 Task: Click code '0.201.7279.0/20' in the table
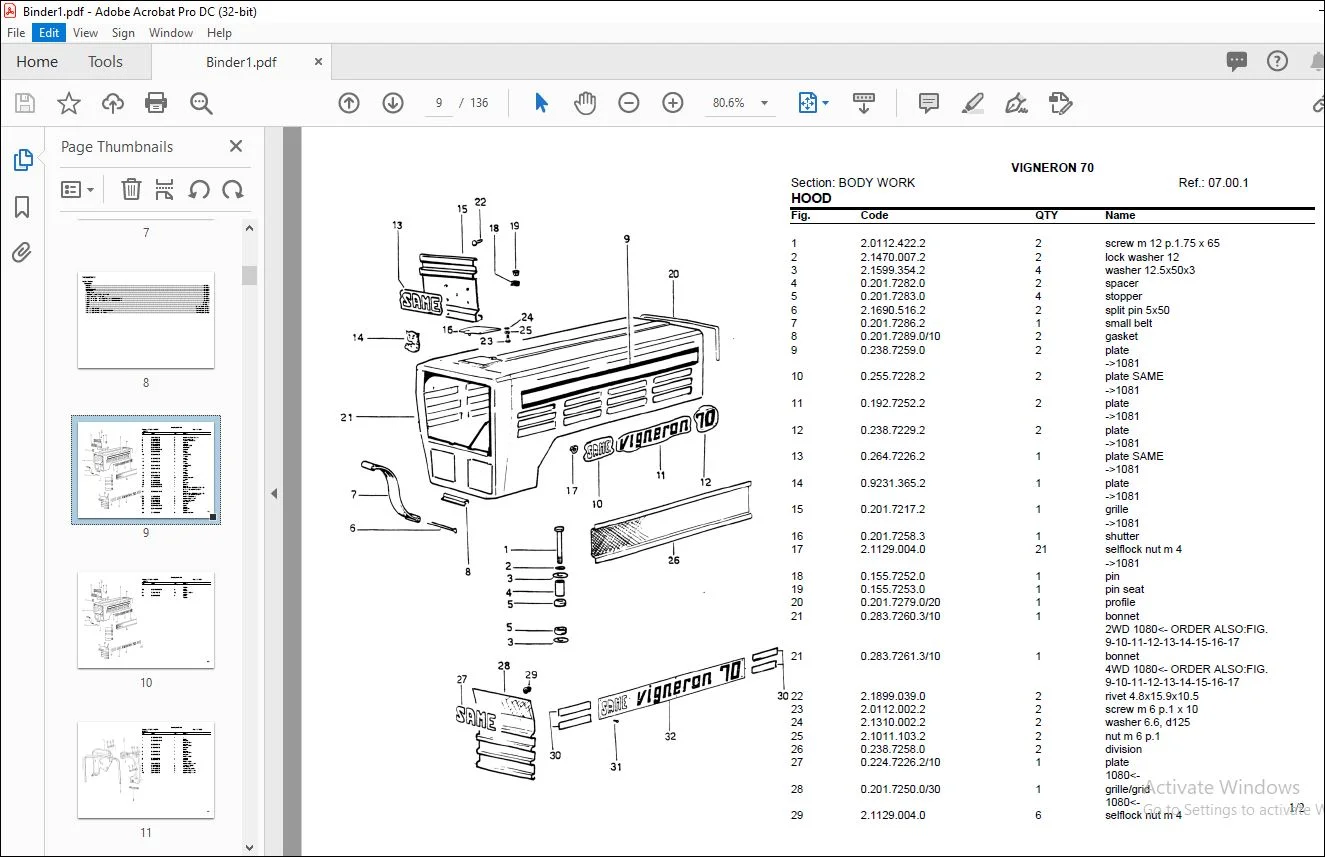click(900, 602)
